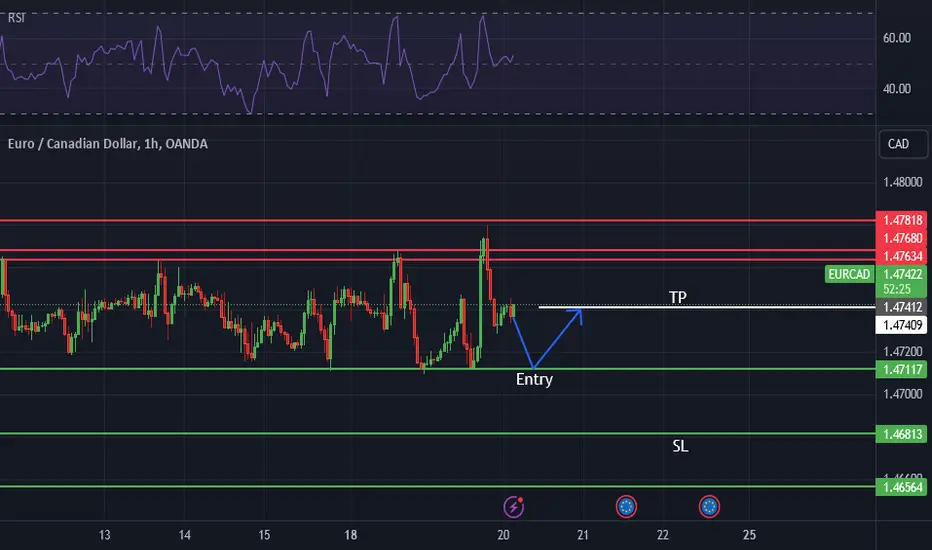The height and width of the screenshot is (550, 932).
Task: Select the green support line at 1.46564
Action: click(x=437, y=487)
